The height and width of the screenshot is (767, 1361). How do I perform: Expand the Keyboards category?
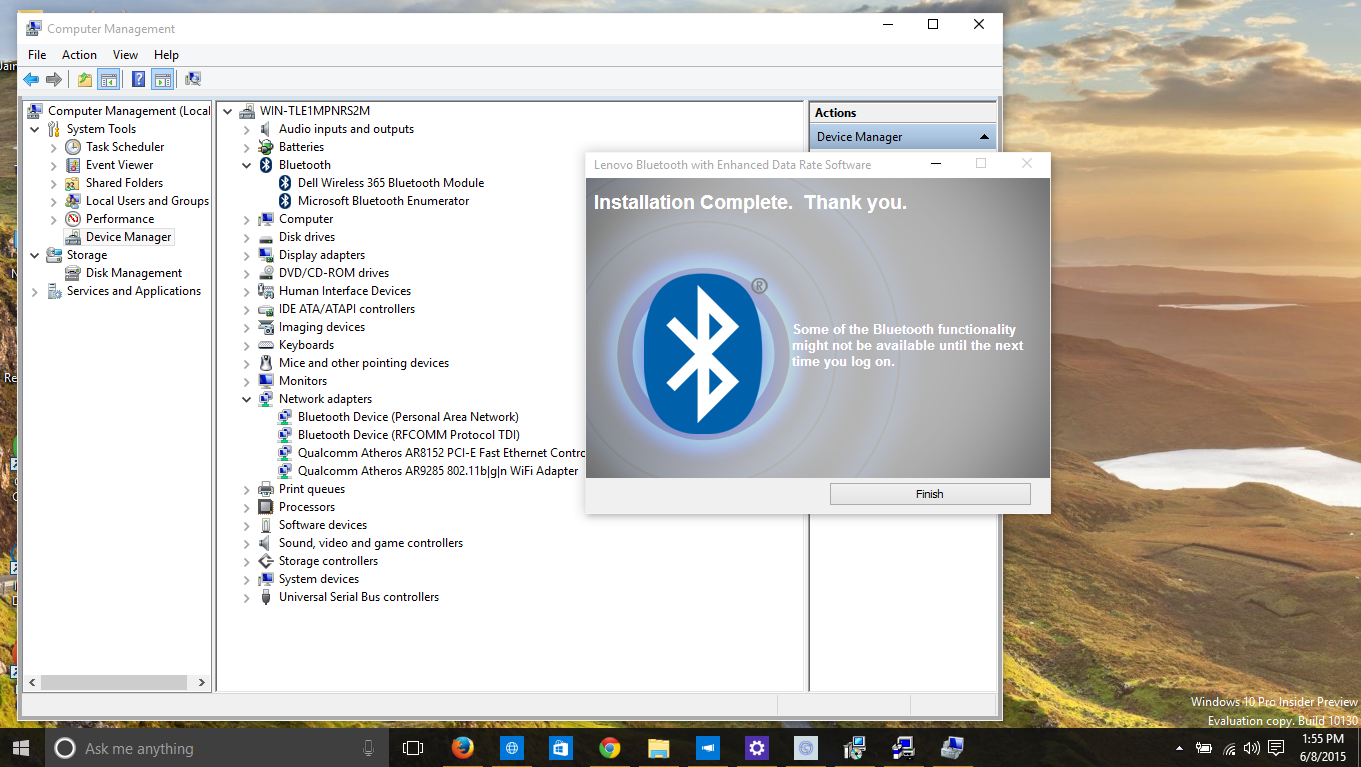click(x=247, y=345)
